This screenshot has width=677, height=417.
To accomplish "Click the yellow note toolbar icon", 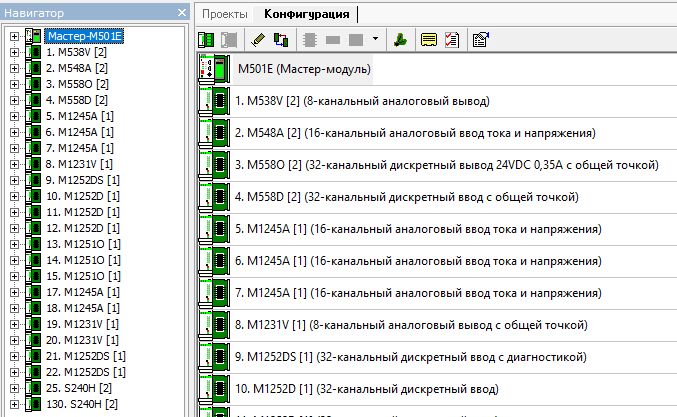I will click(x=429, y=40).
